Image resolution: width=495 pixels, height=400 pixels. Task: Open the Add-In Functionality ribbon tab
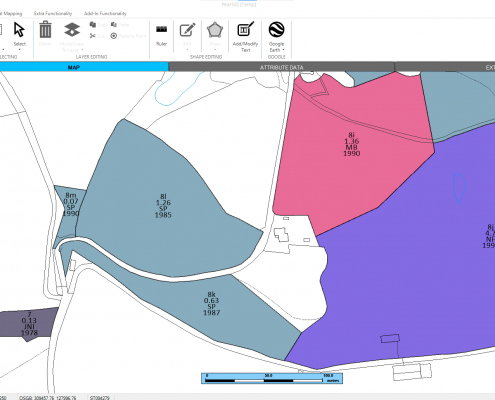click(105, 14)
